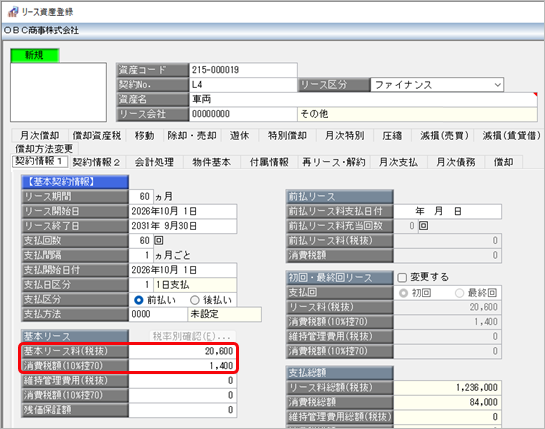Click the basic lease 消費税額 field 1,400
Image resolution: width=545 pixels, height=429 pixels.
tap(183, 366)
